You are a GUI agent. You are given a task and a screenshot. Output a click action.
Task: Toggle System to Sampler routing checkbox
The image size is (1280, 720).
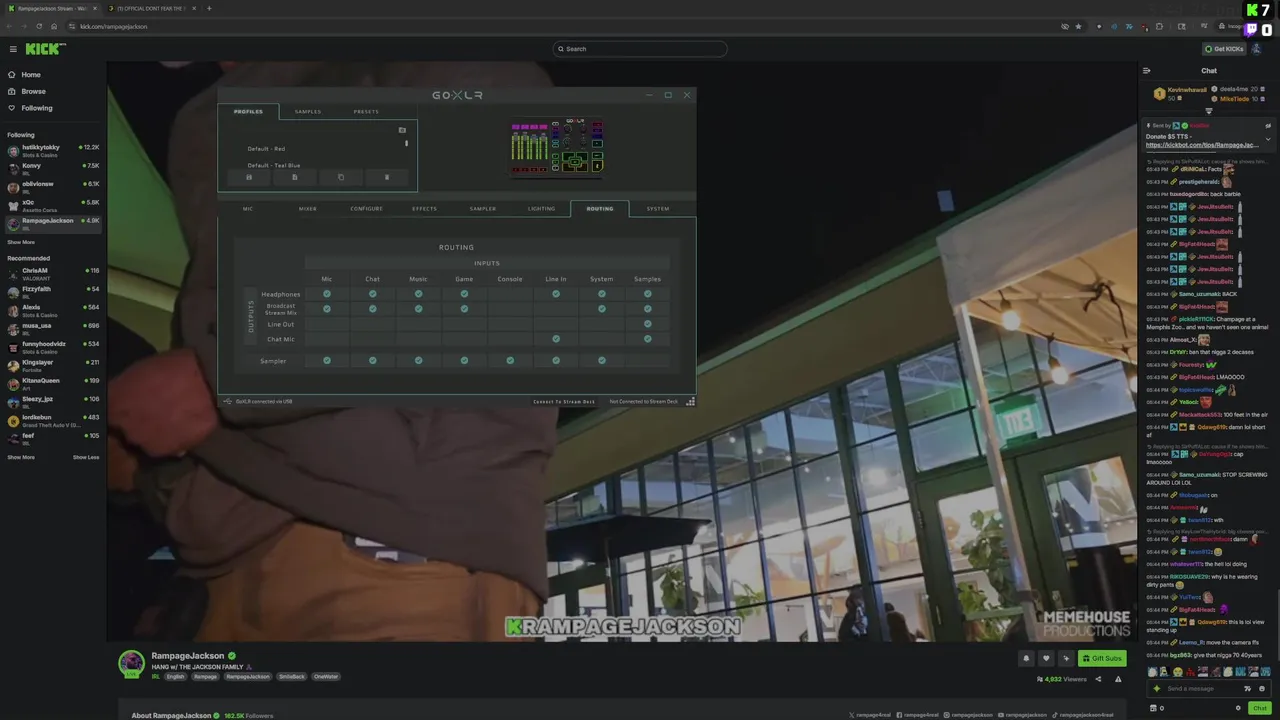click(x=602, y=361)
